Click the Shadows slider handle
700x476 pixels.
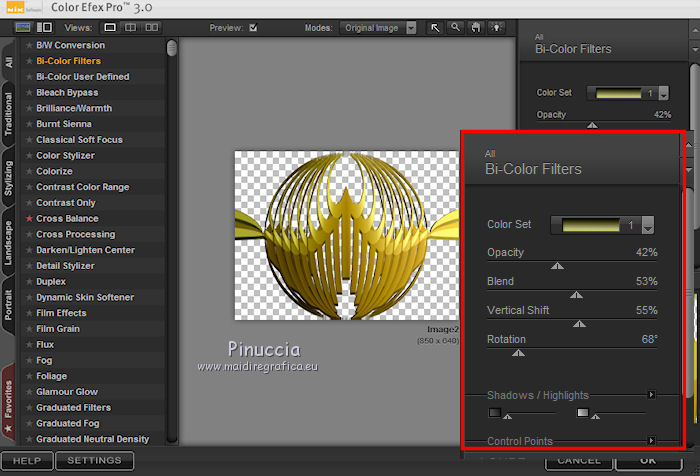click(507, 416)
